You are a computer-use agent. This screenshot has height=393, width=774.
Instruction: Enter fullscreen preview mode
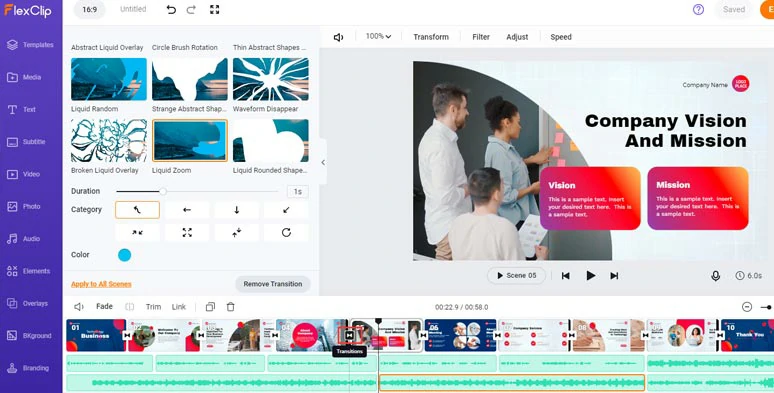pyautogui.click(x=214, y=9)
